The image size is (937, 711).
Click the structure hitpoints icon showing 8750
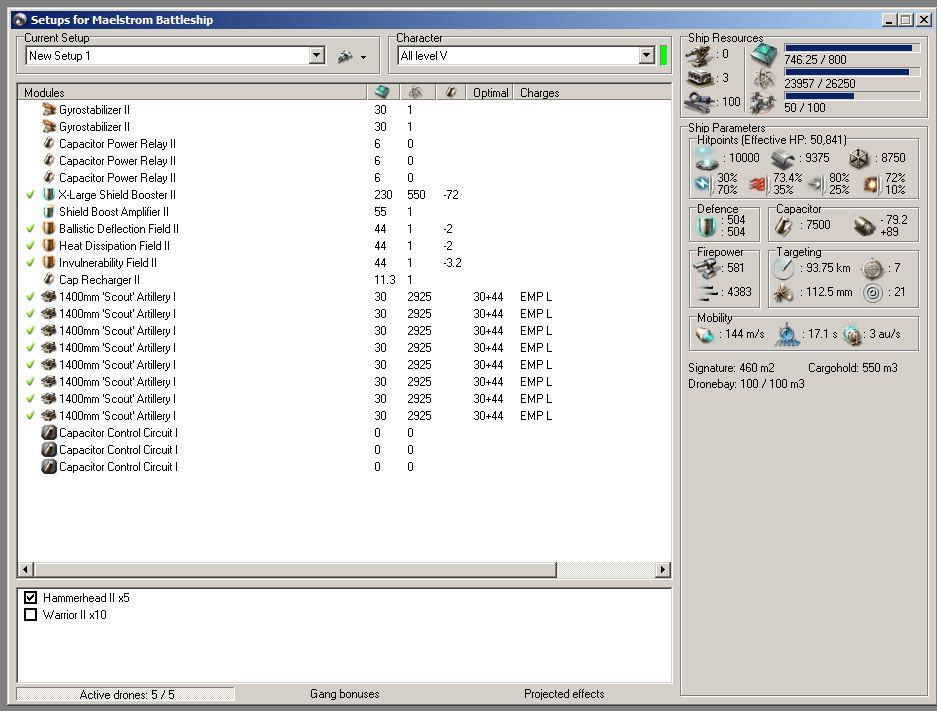[x=859, y=158]
